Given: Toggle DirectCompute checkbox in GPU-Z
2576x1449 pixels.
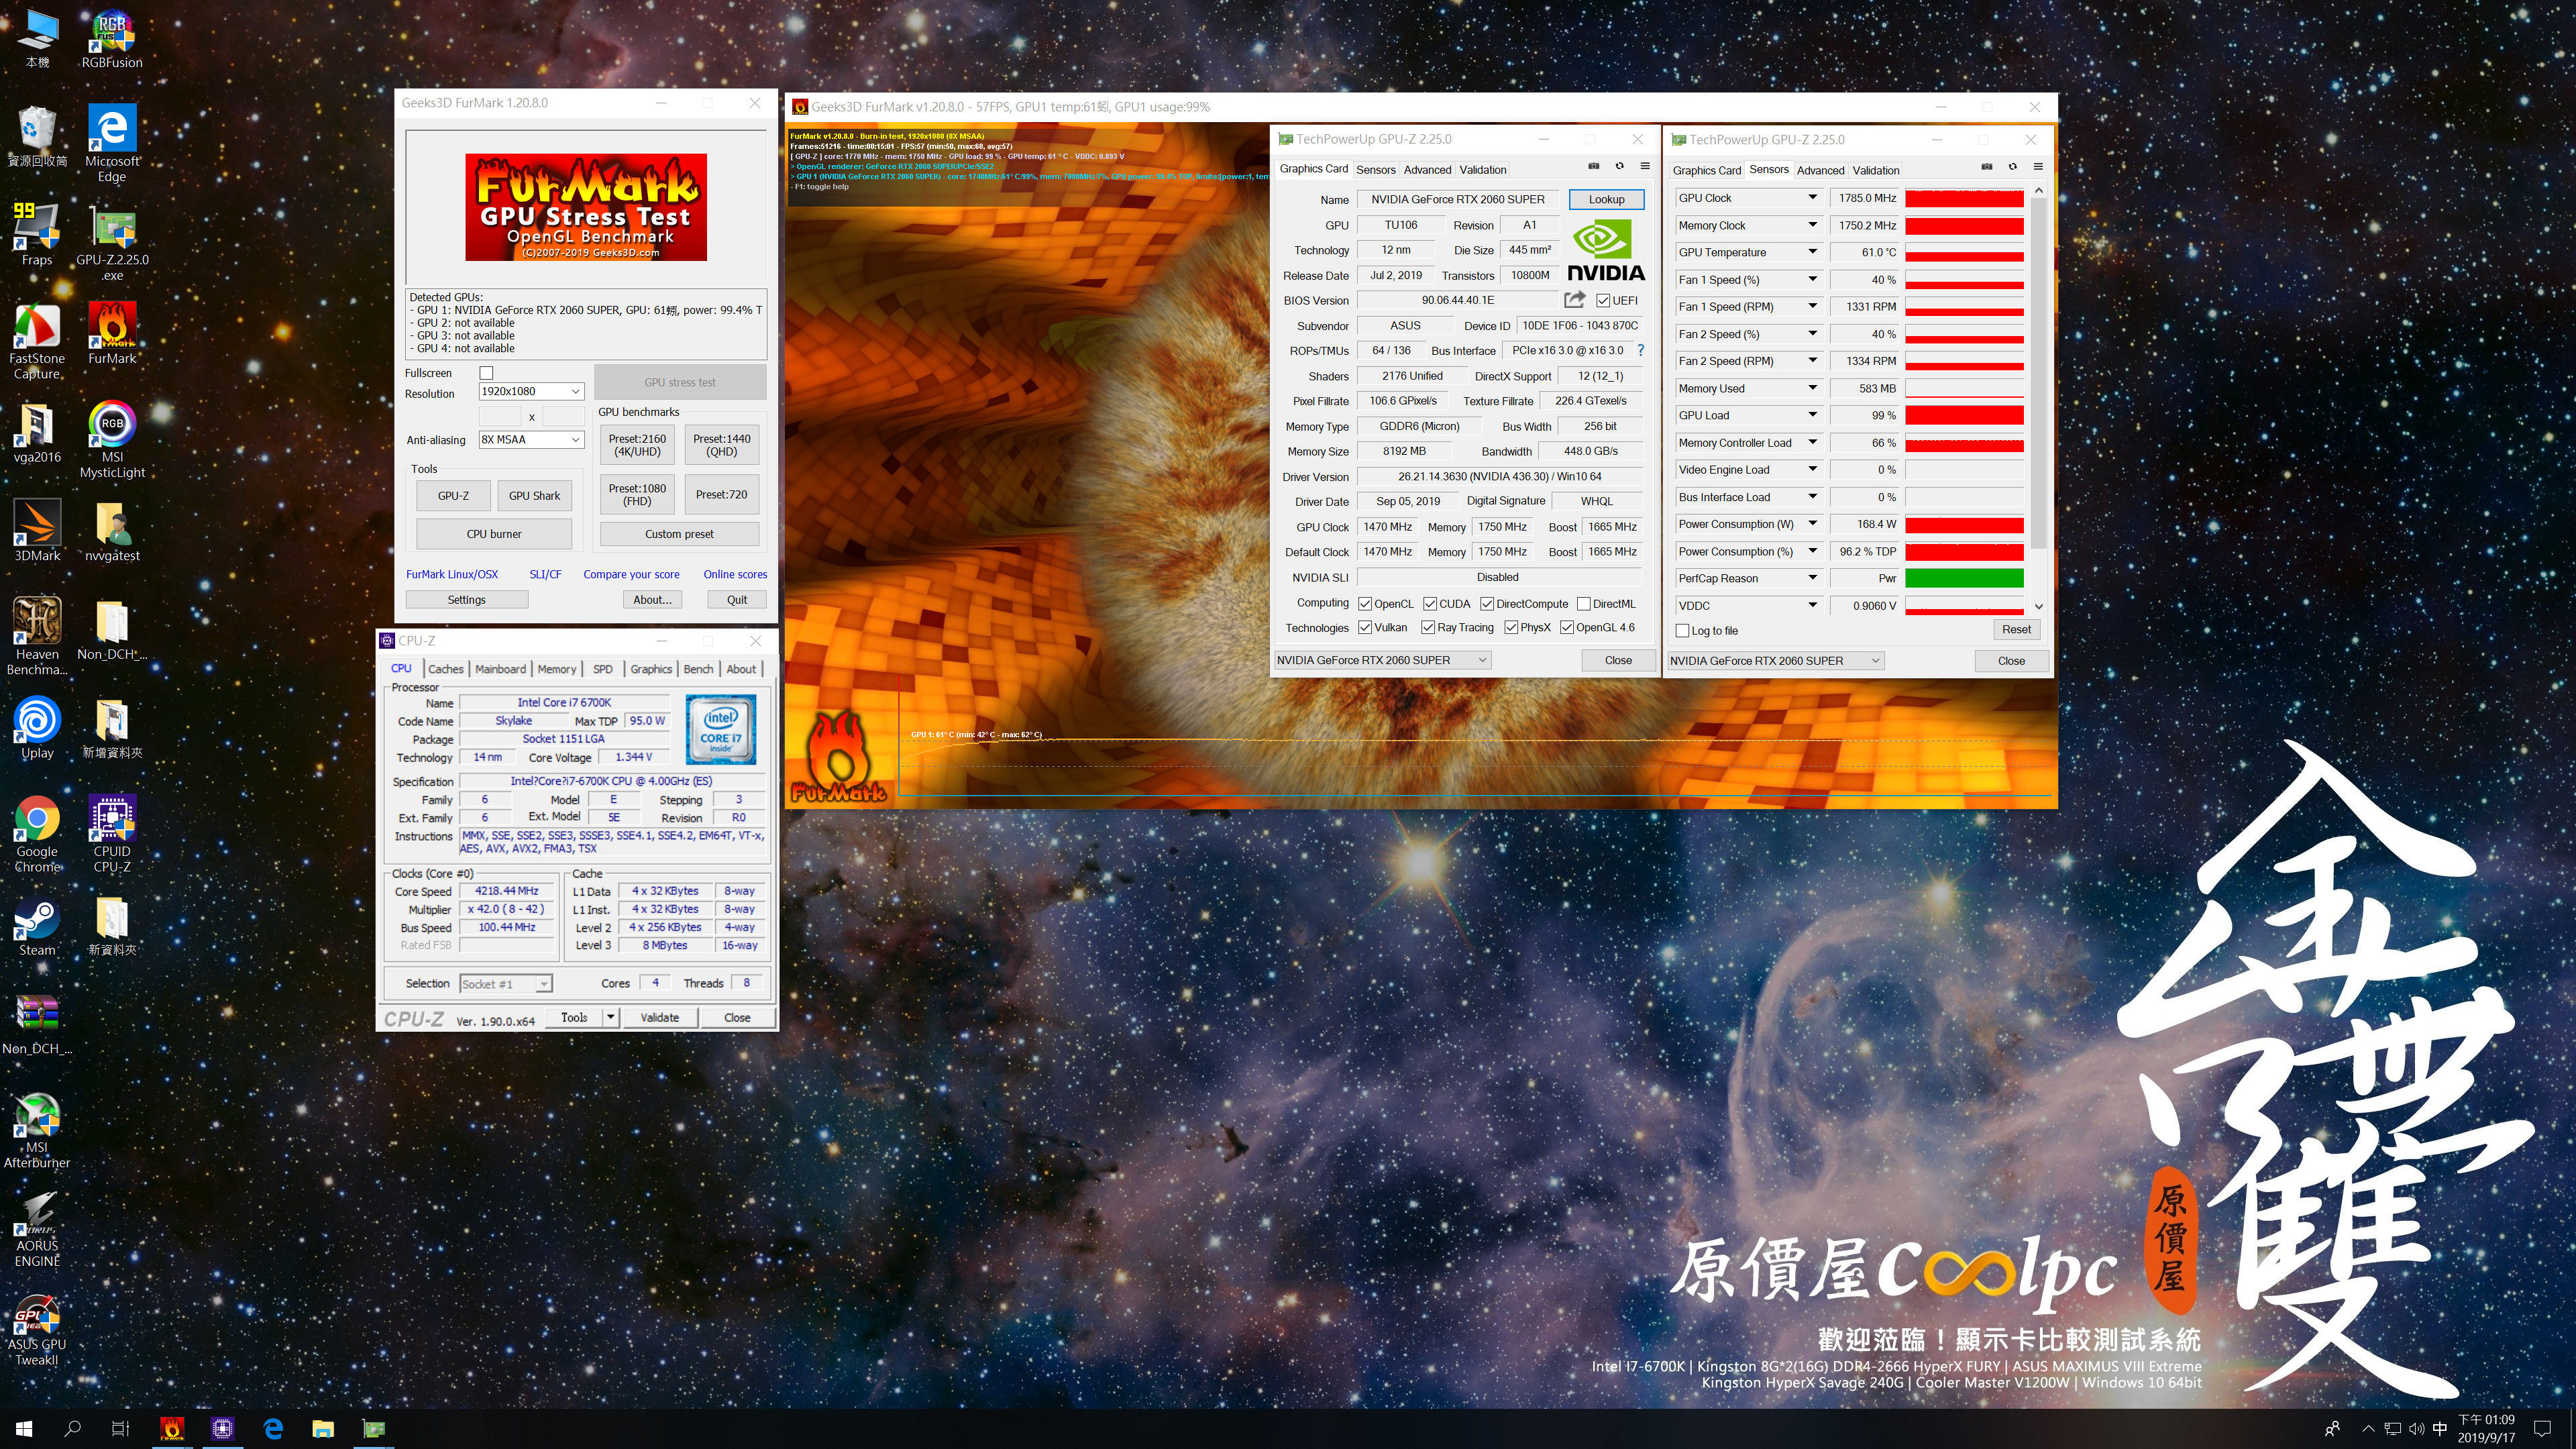Looking at the screenshot, I should pyautogui.click(x=1487, y=604).
